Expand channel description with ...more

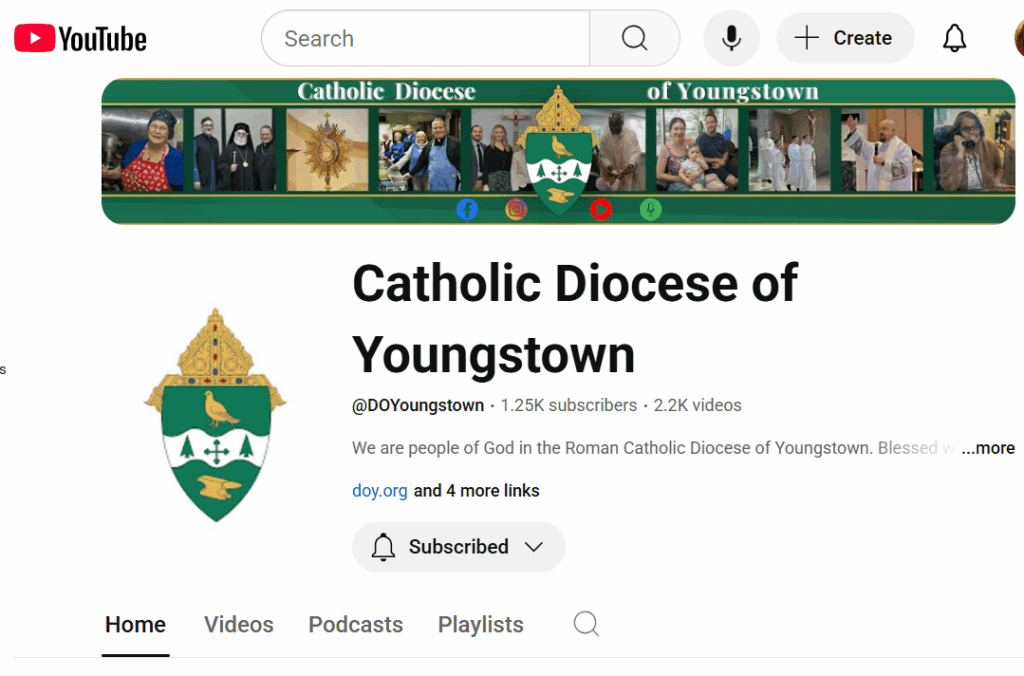[987, 448]
